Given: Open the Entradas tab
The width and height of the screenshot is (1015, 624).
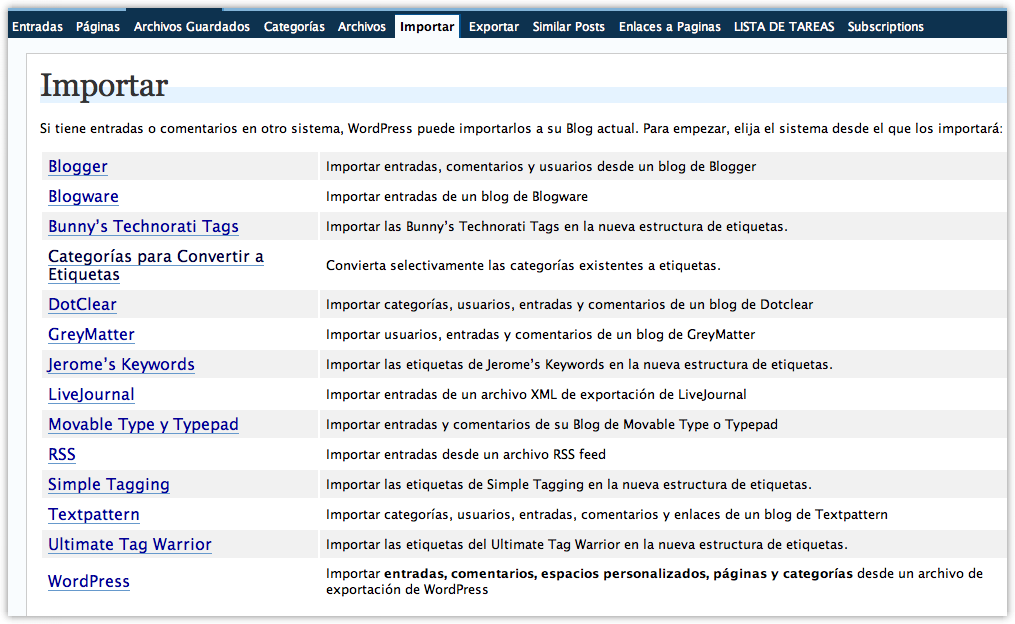Looking at the screenshot, I should [x=37, y=27].
